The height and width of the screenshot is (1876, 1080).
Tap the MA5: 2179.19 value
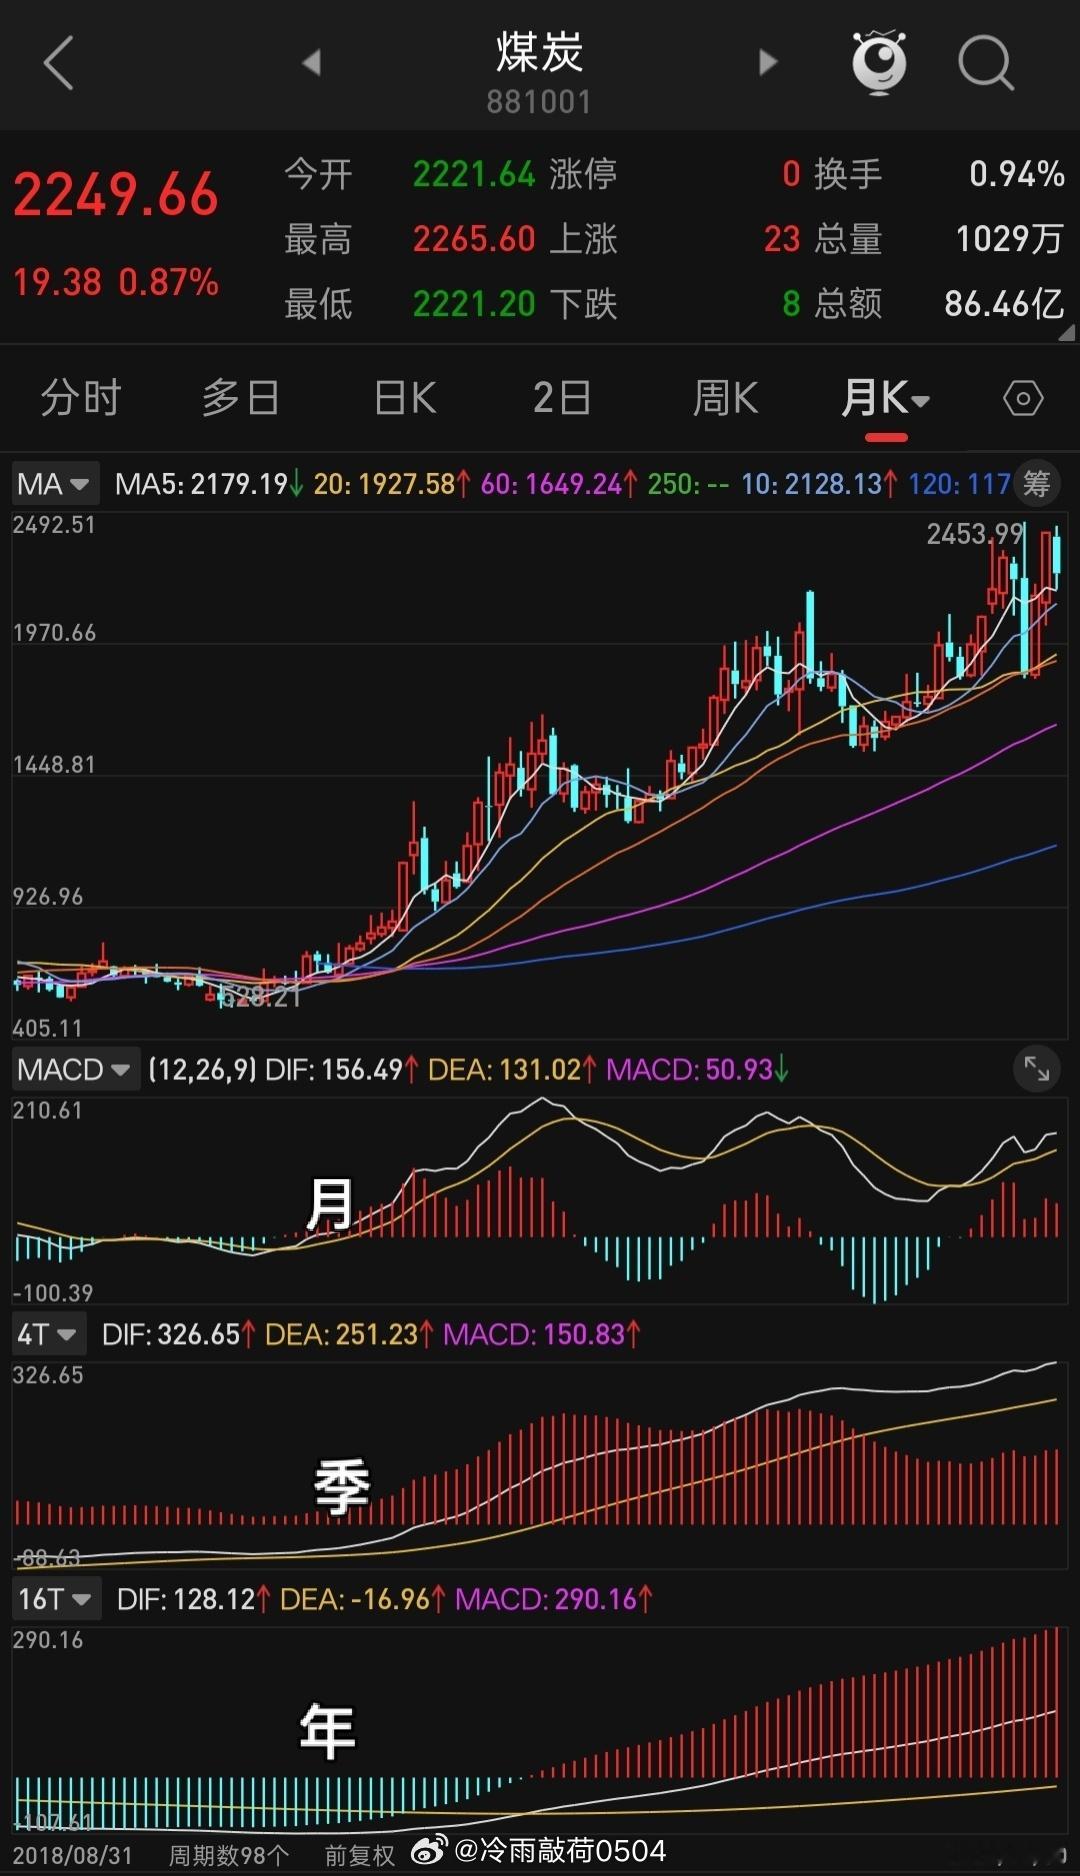pyautogui.click(x=209, y=485)
